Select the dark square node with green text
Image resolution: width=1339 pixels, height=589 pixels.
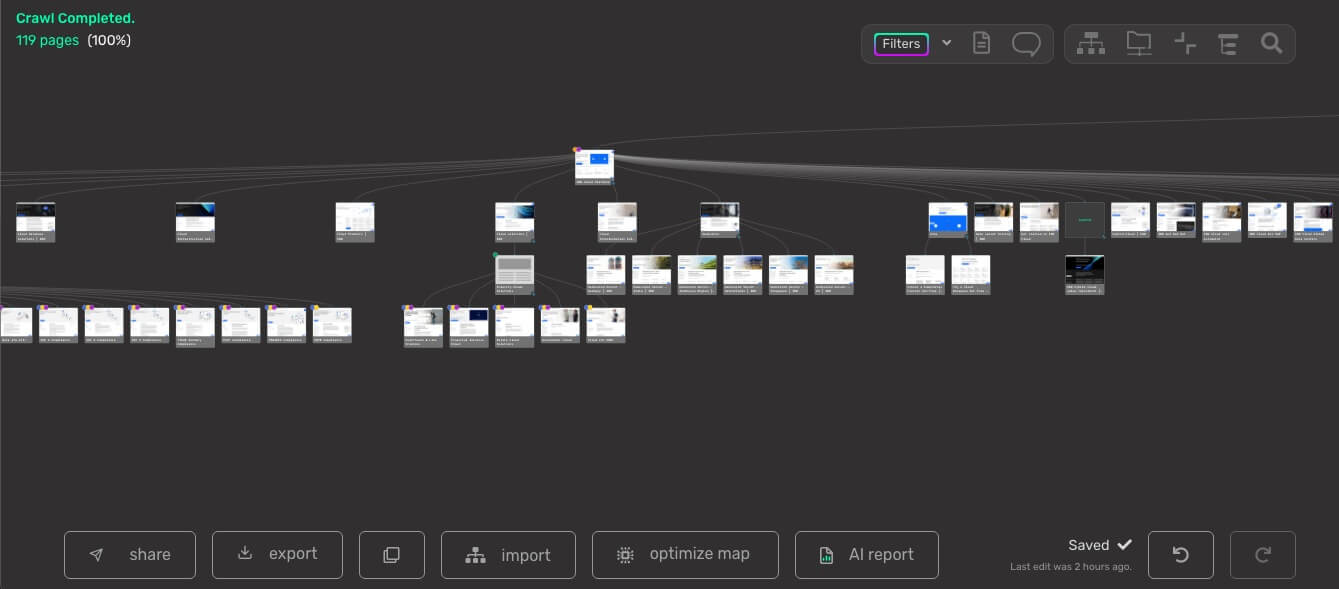tap(1084, 221)
